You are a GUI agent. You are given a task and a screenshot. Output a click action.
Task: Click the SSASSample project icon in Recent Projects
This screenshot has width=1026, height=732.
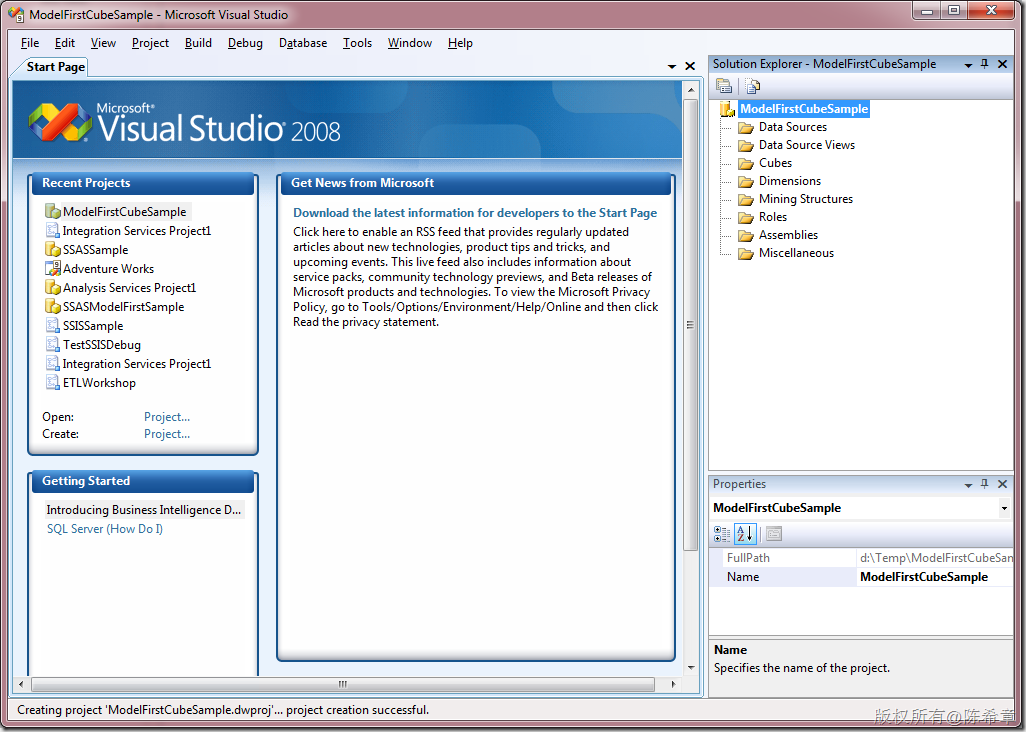click(x=52, y=249)
